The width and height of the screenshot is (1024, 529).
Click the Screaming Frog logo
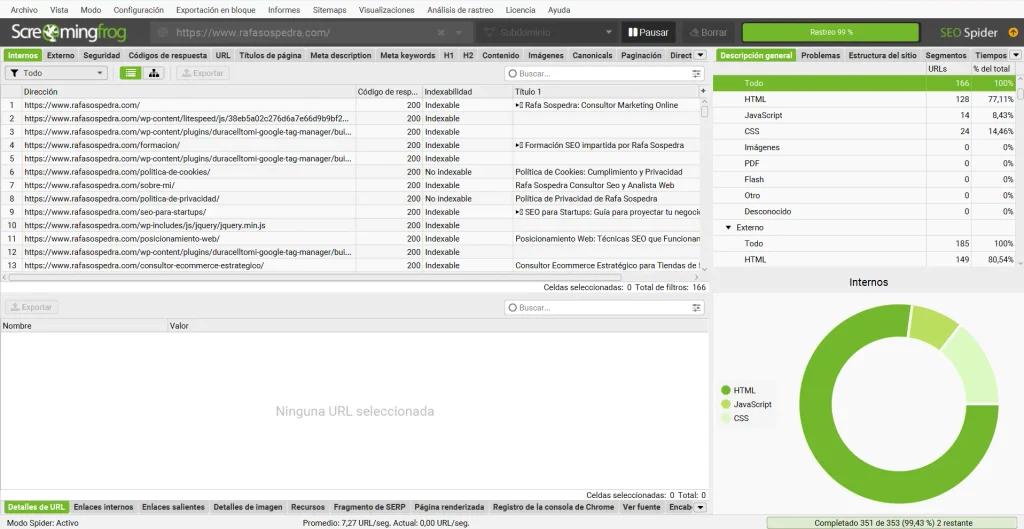pos(69,32)
